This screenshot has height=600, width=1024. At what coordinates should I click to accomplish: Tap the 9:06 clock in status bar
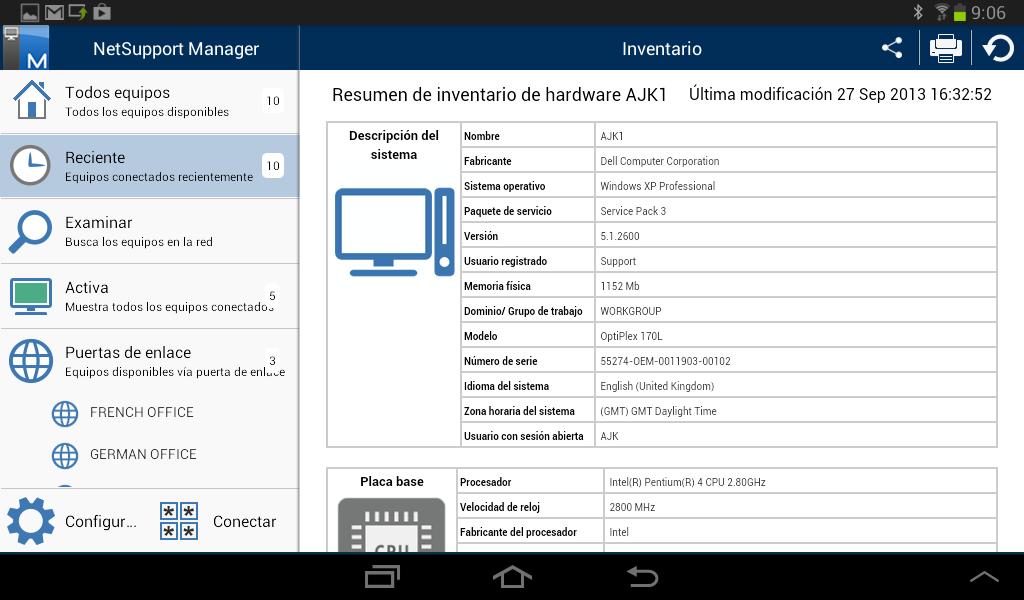988,12
